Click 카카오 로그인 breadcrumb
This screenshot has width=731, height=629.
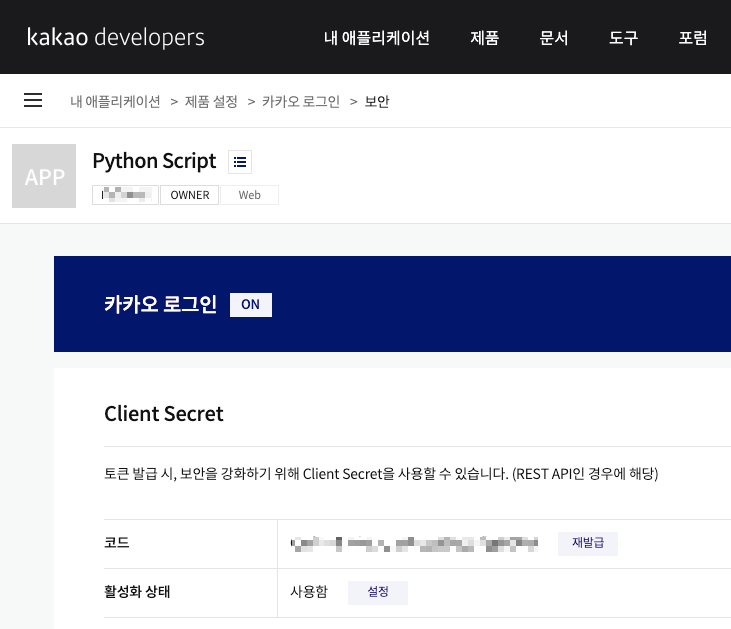(301, 101)
